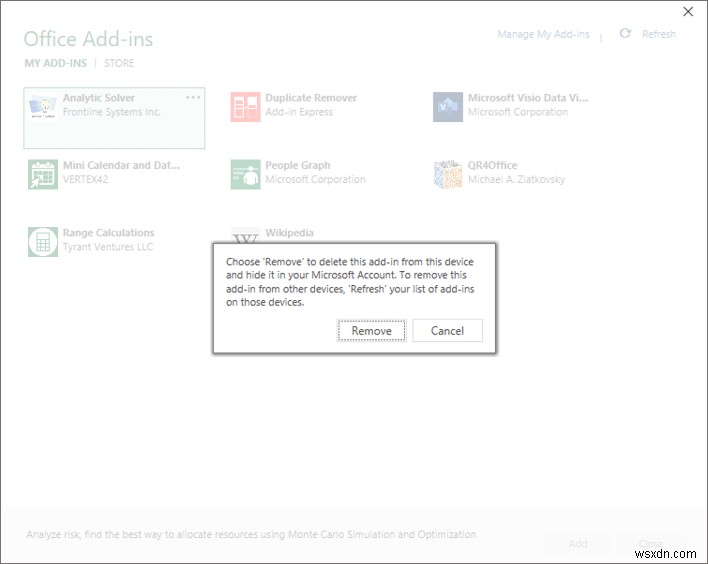Screen dimensions: 708x564
Task: Cancel the add-in removal dialog
Action: (447, 331)
